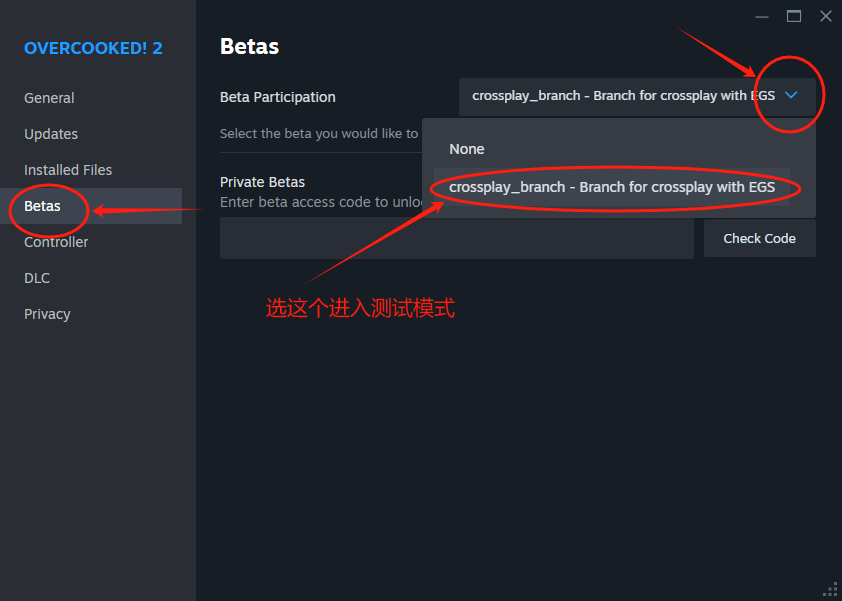This screenshot has height=601, width=842.
Task: Expand the Beta Participation dropdown chevron
Action: (x=791, y=96)
